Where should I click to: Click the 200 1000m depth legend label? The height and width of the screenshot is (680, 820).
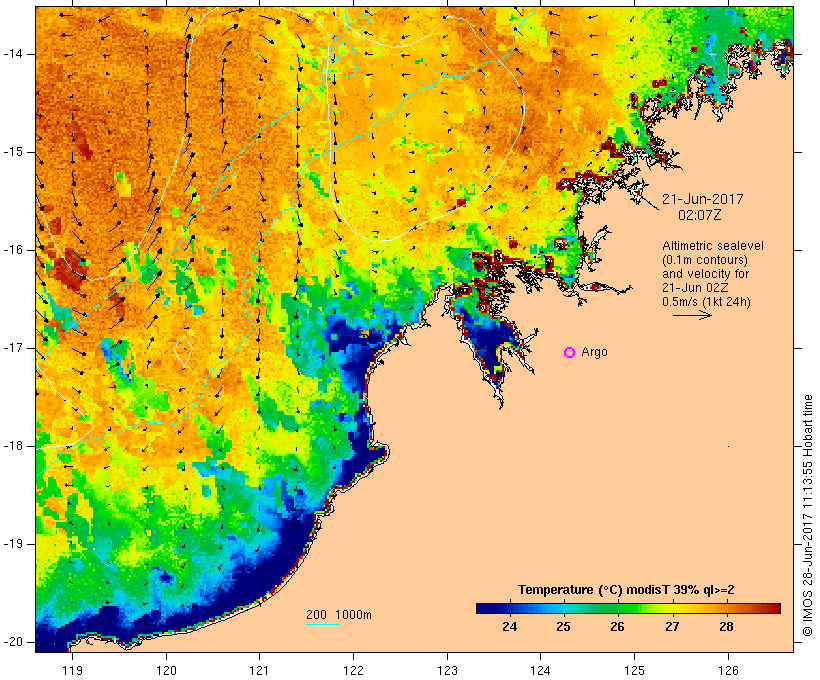tap(339, 615)
